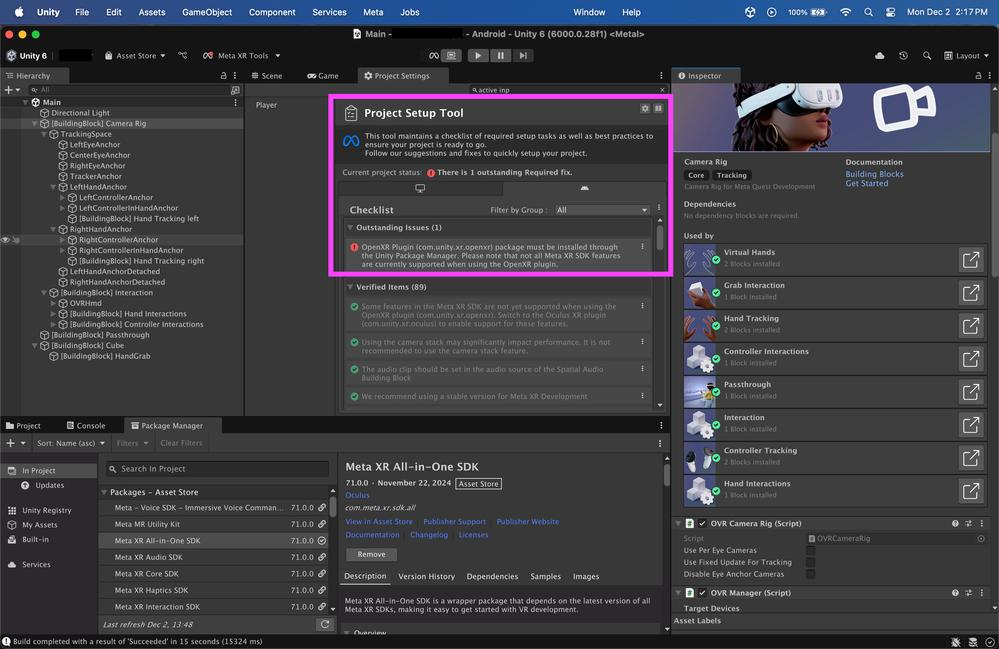The width and height of the screenshot is (999, 649).
Task: Pause playback in the toolbar
Action: tap(500, 55)
